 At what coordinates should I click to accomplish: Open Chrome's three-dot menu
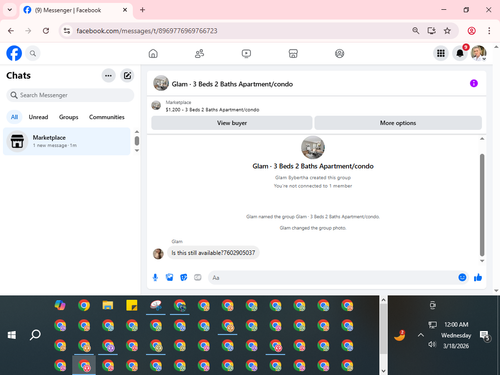pos(489,31)
